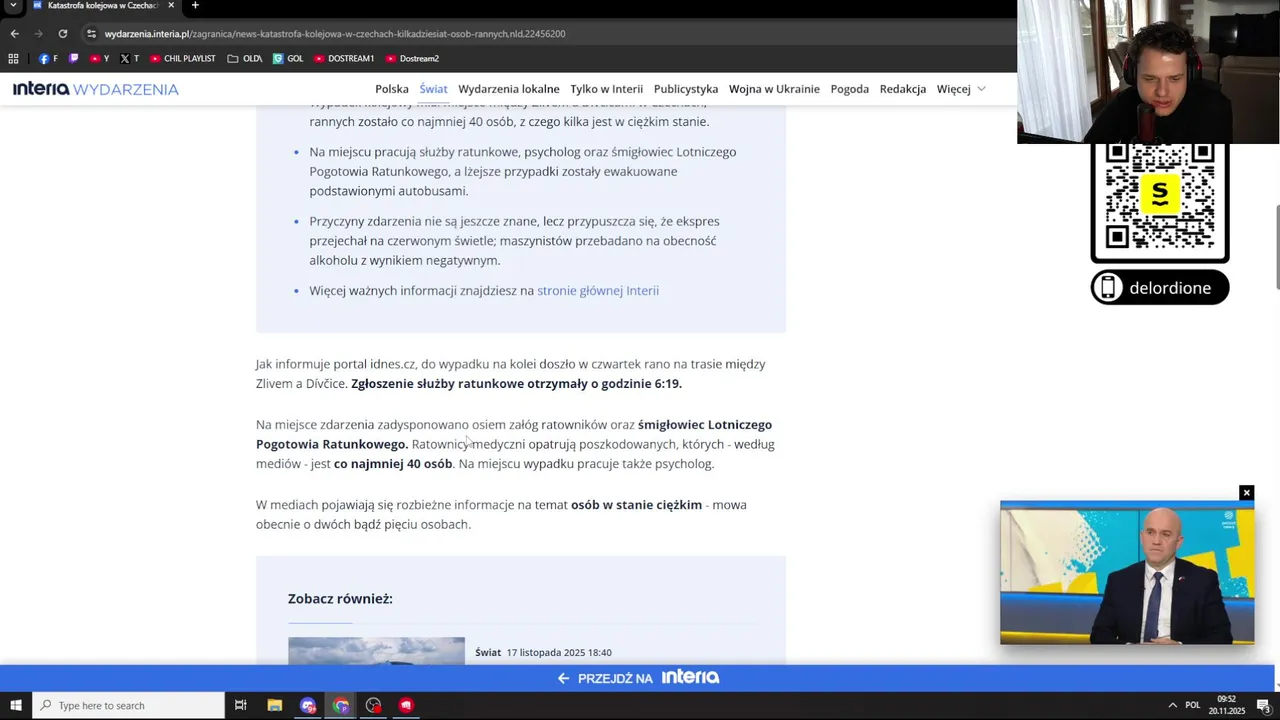Open the Pogoda menu item
Image resolution: width=1280 pixels, height=720 pixels.
pos(850,89)
